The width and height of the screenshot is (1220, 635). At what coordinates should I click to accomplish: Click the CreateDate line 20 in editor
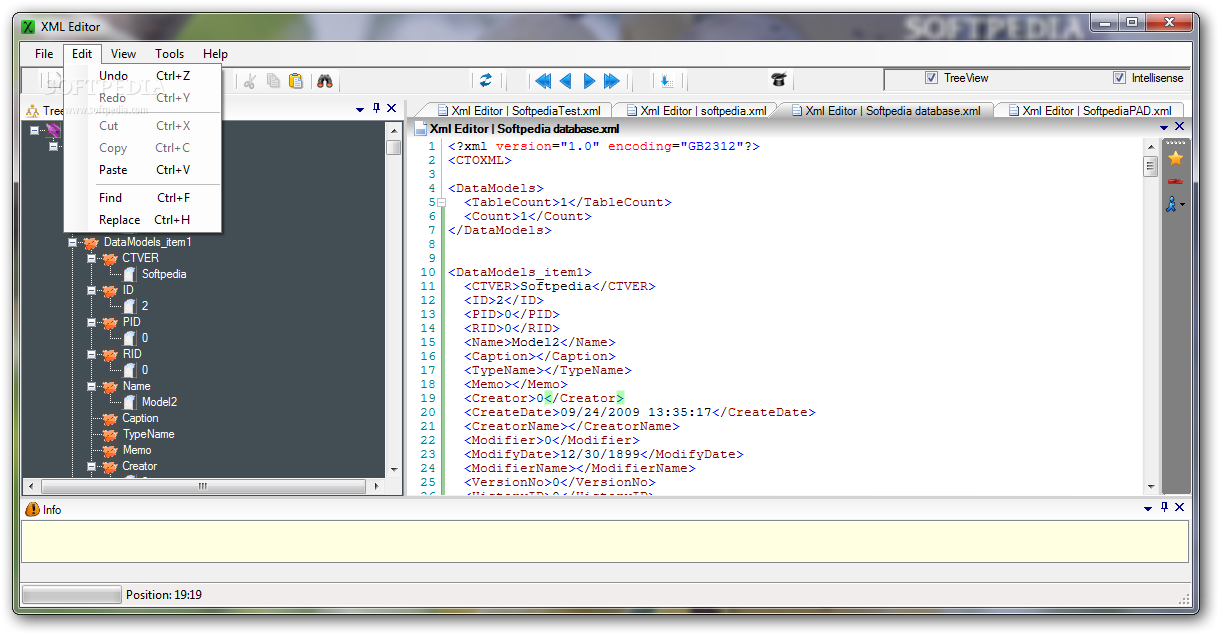tap(632, 412)
